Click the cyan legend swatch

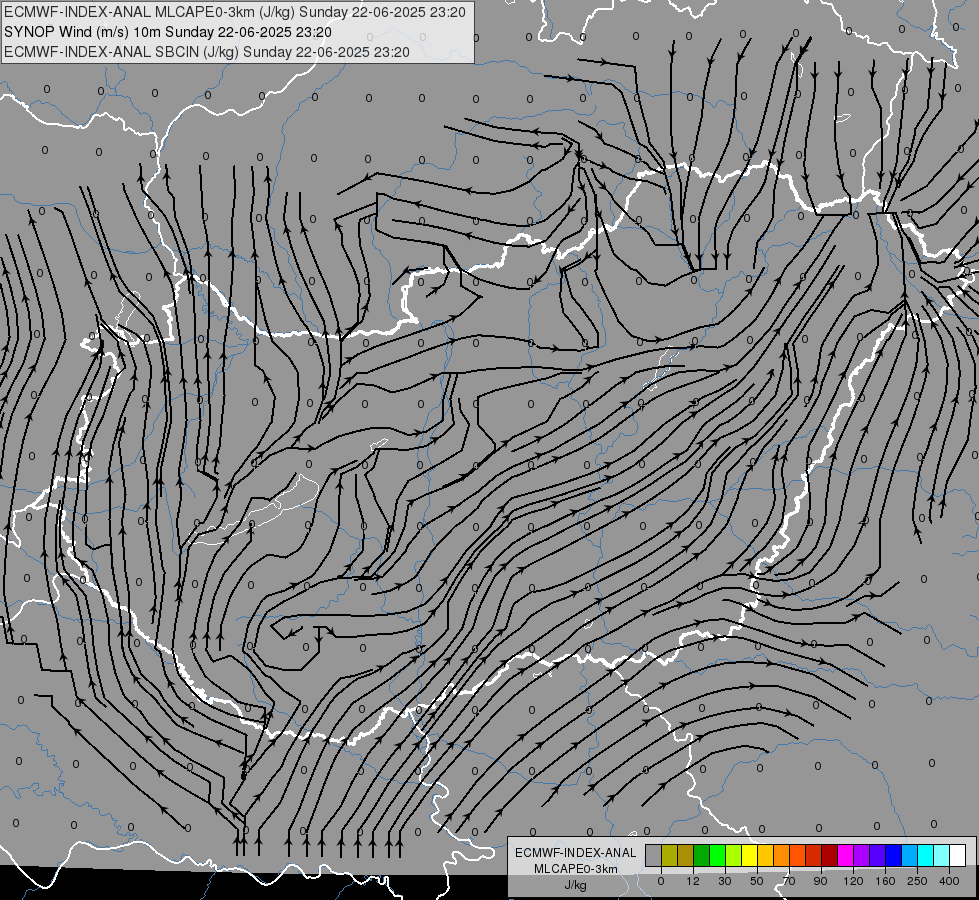925,855
